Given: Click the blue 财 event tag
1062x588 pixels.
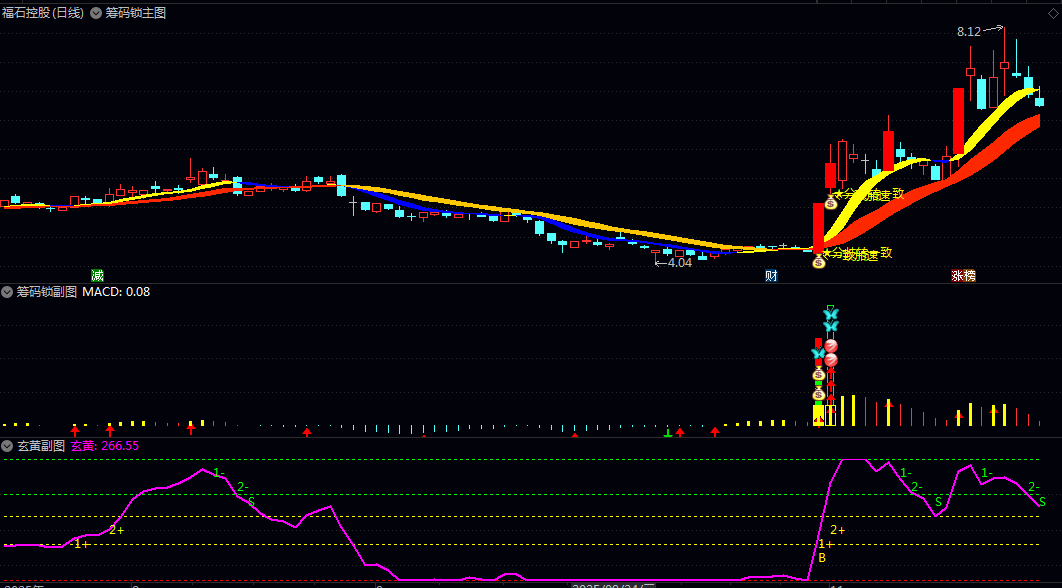Looking at the screenshot, I should point(771,275).
